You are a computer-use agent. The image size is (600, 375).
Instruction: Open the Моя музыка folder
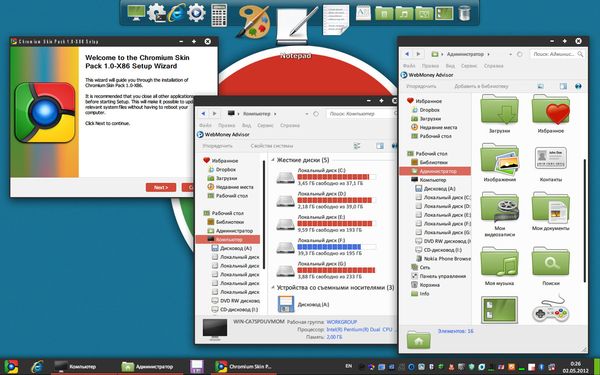(x=499, y=266)
